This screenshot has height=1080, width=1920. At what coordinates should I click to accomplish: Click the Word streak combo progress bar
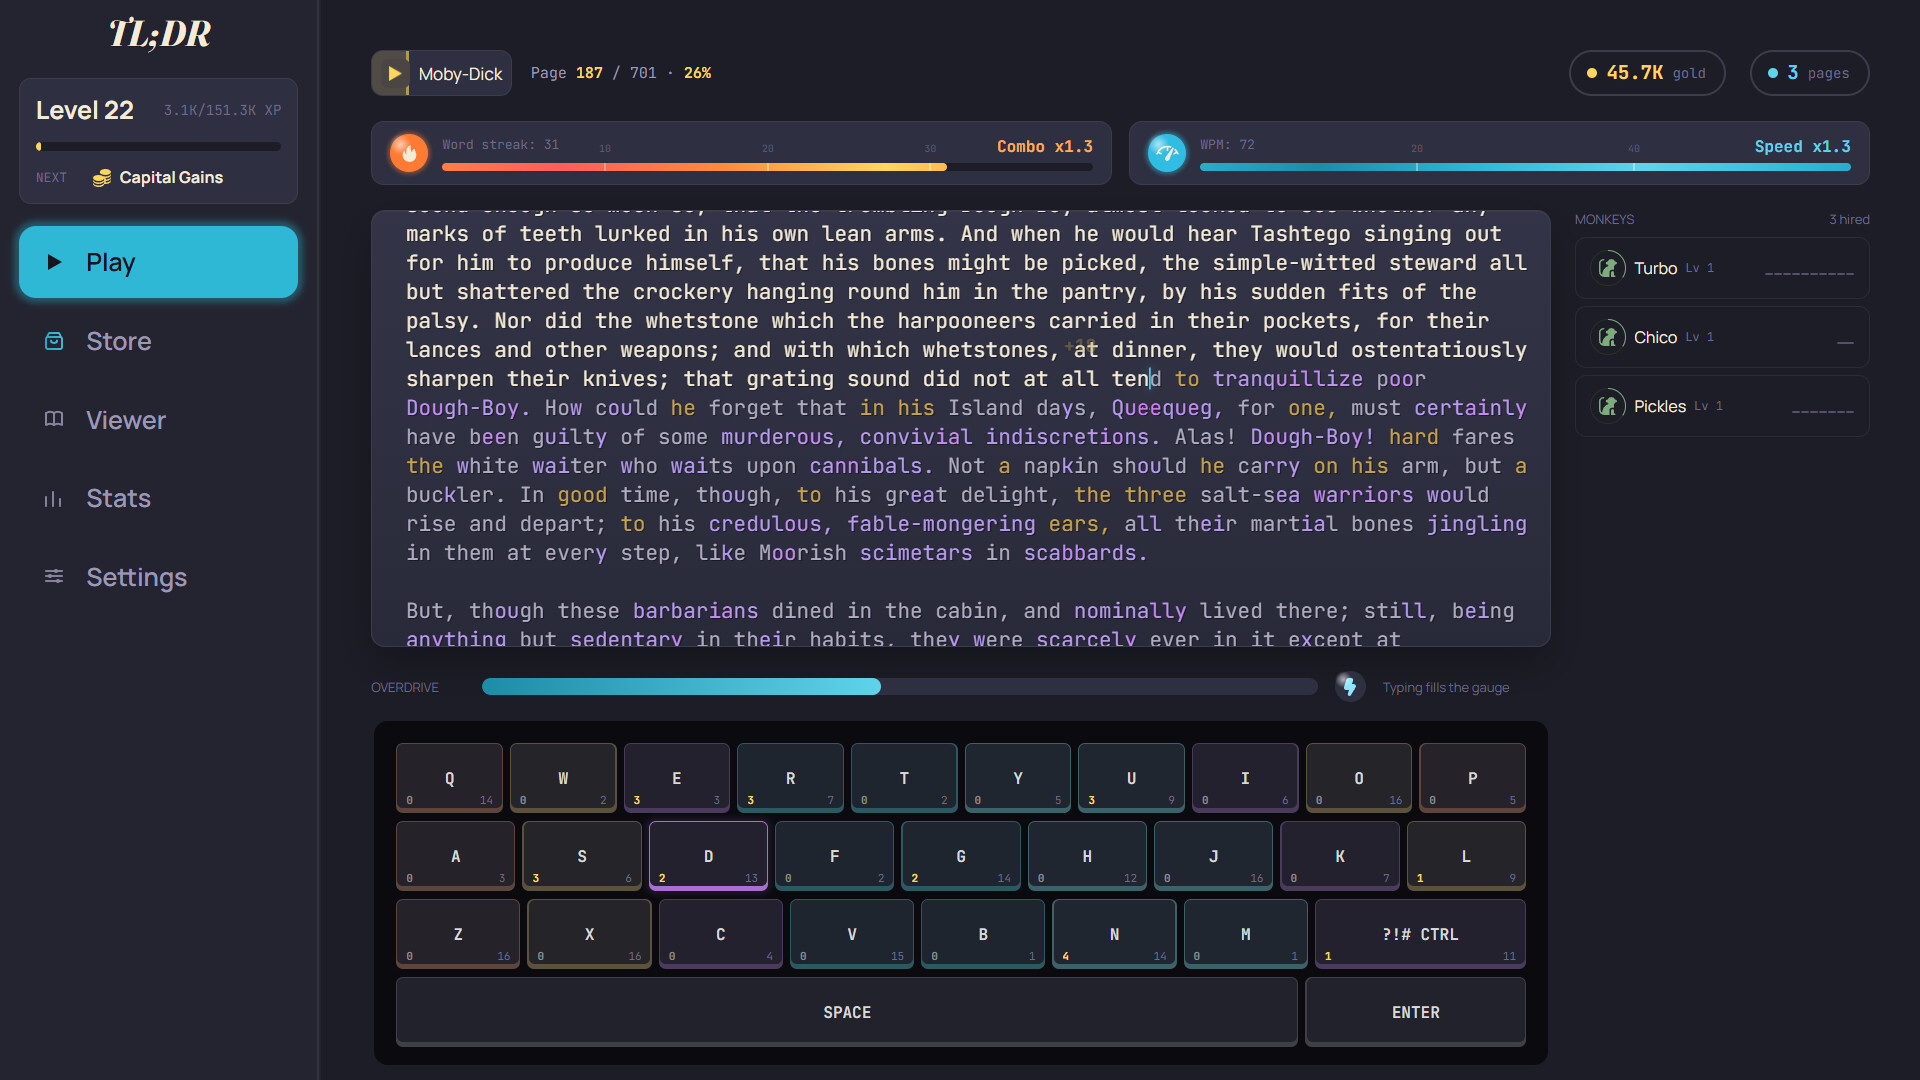(x=767, y=167)
